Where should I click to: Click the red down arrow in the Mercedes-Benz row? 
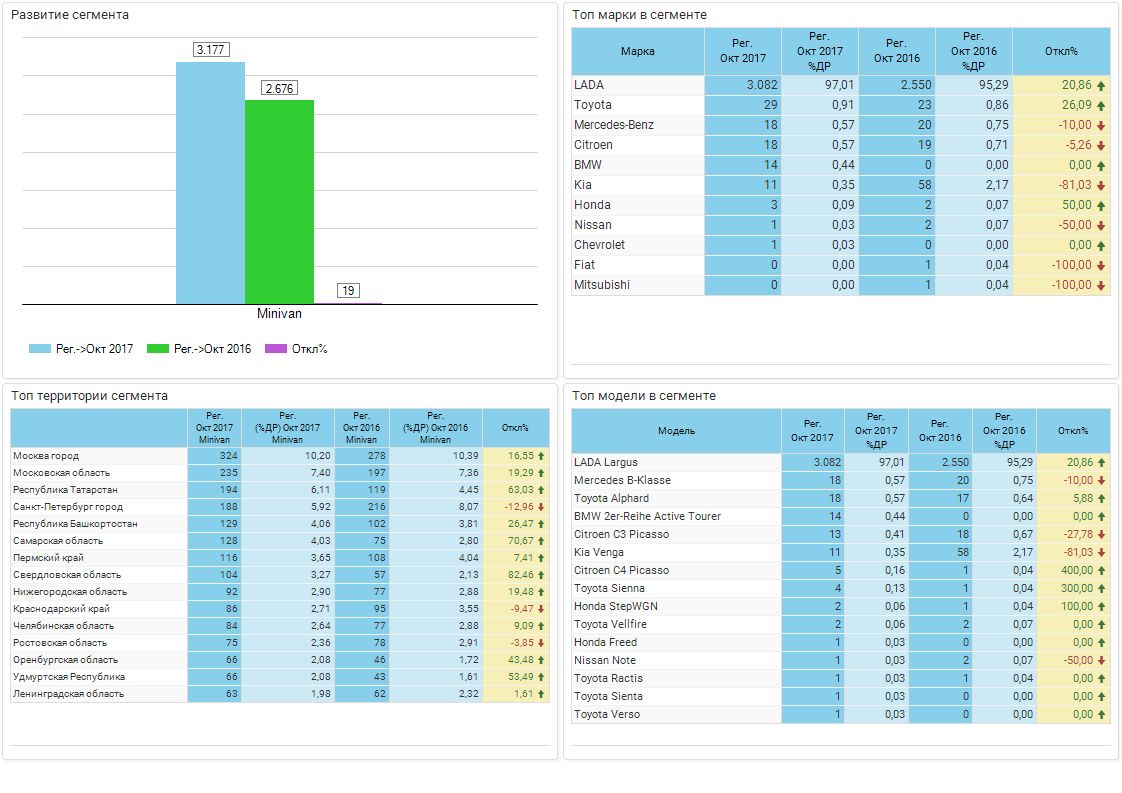(x=1101, y=126)
